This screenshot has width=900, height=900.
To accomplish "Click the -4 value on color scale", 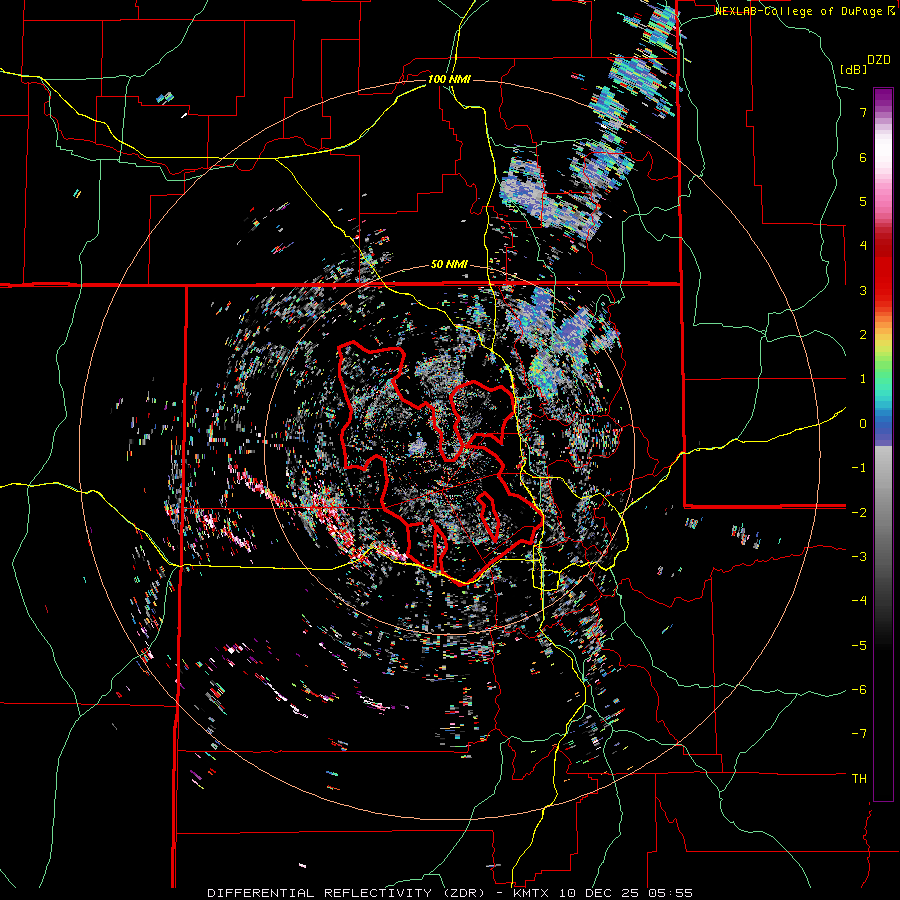I will (859, 600).
